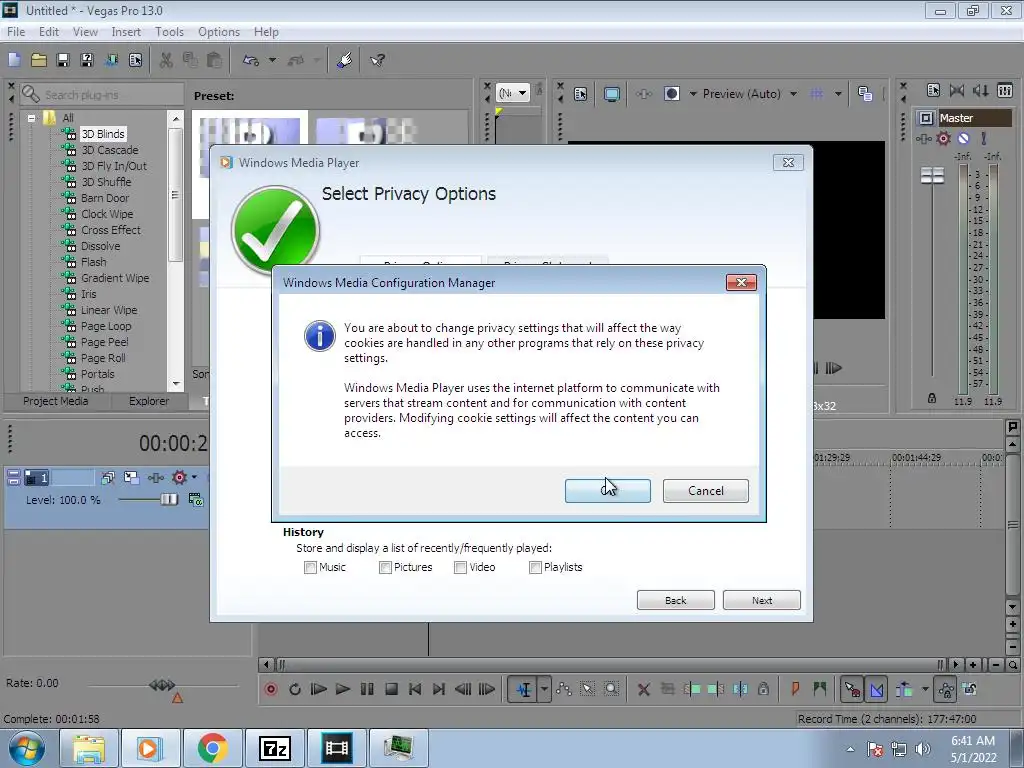1024x768 pixels.
Task: Open the File menu
Action: [16, 31]
